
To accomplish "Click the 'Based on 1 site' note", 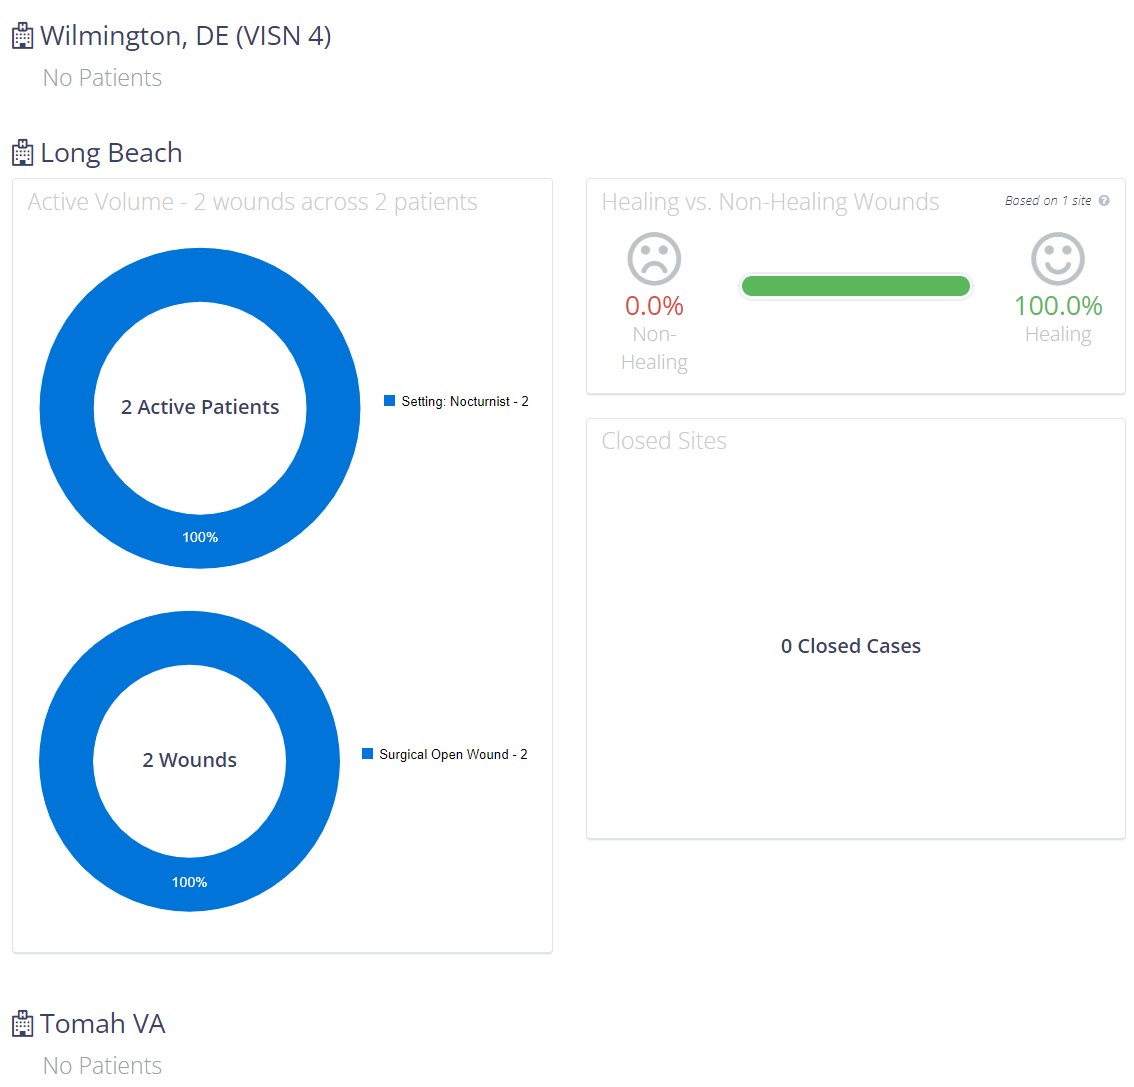I will pos(1048,200).
